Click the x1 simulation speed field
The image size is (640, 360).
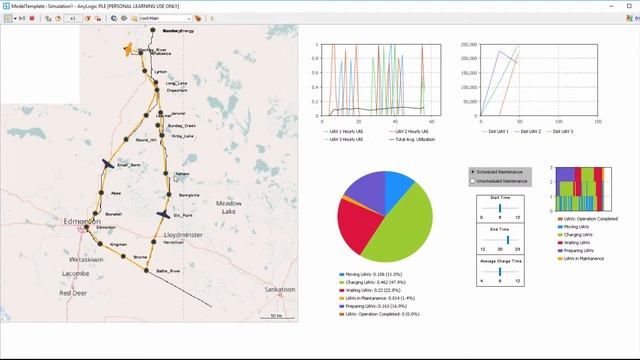(73, 18)
